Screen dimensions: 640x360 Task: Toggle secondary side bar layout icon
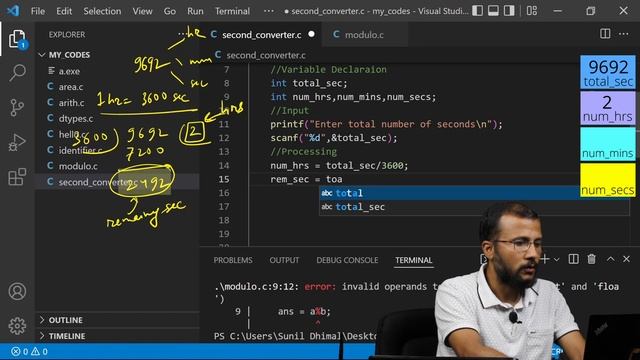pyautogui.click(x=509, y=11)
